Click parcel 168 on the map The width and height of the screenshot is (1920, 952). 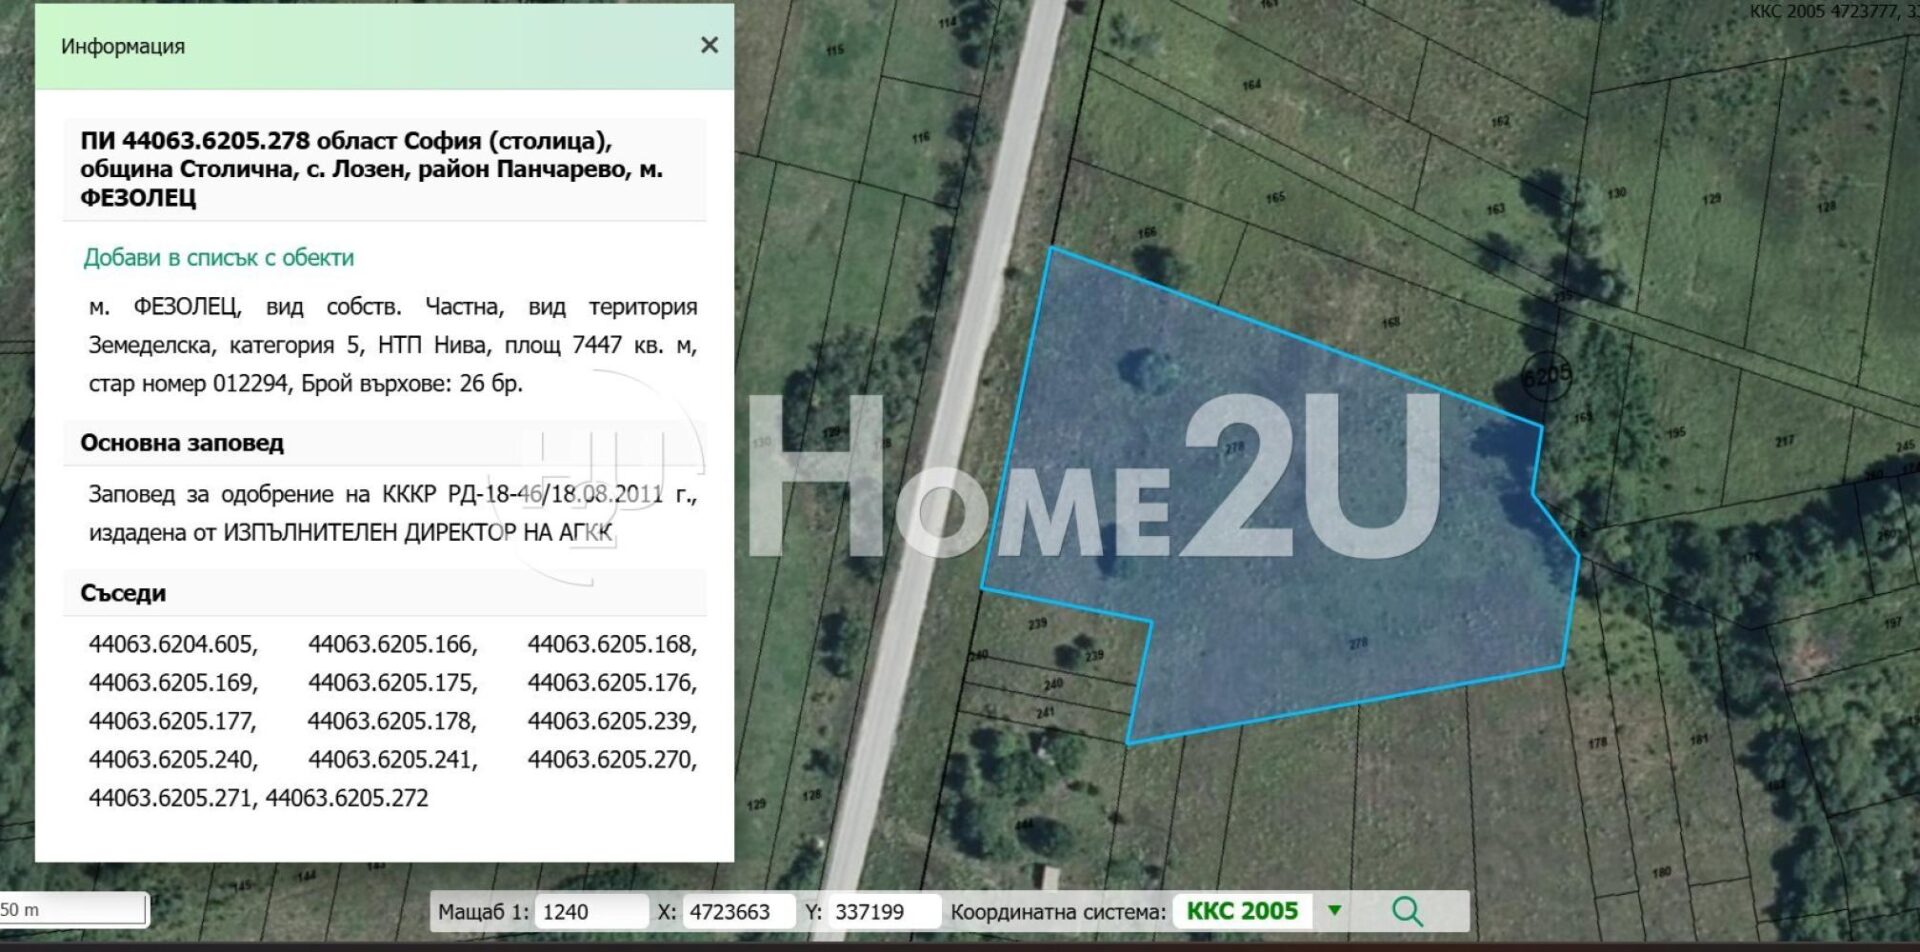(x=1391, y=323)
